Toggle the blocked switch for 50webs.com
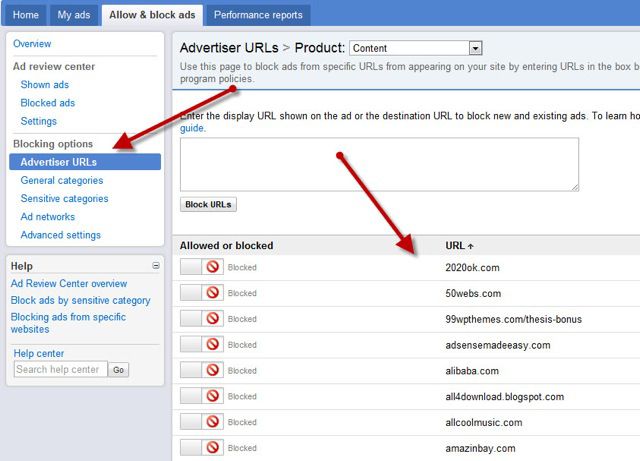 (201, 294)
